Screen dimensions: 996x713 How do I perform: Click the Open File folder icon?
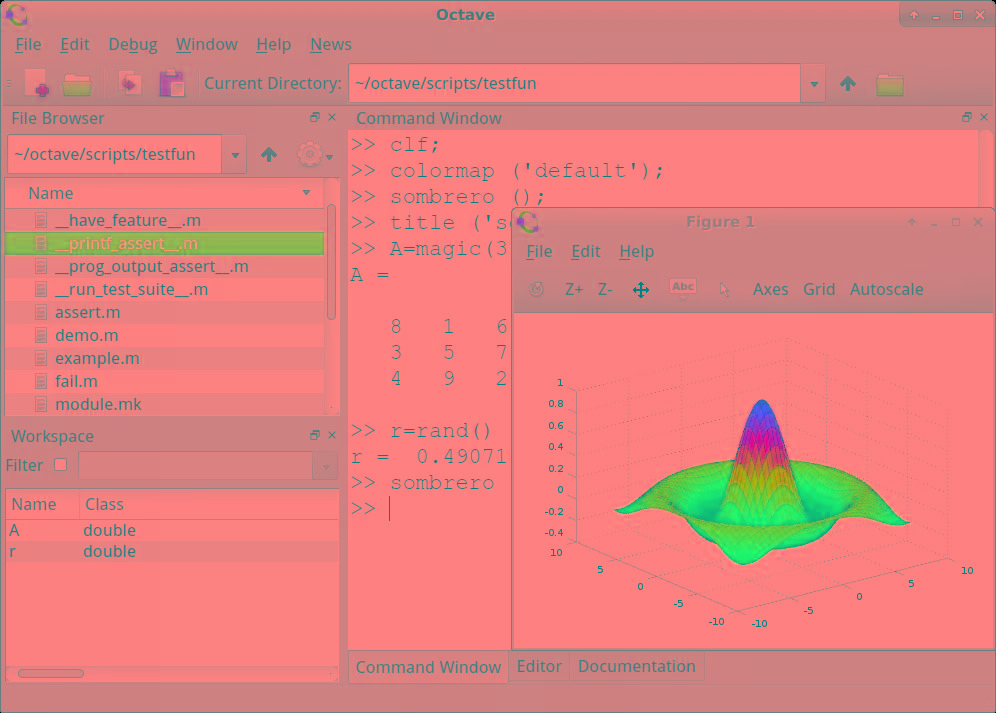[x=77, y=84]
